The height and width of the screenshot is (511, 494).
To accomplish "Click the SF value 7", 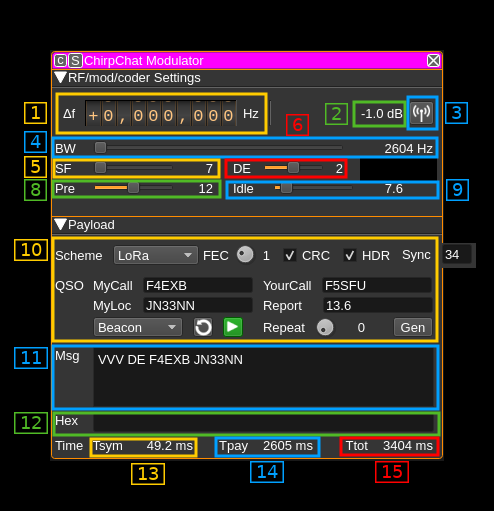I will [209, 169].
